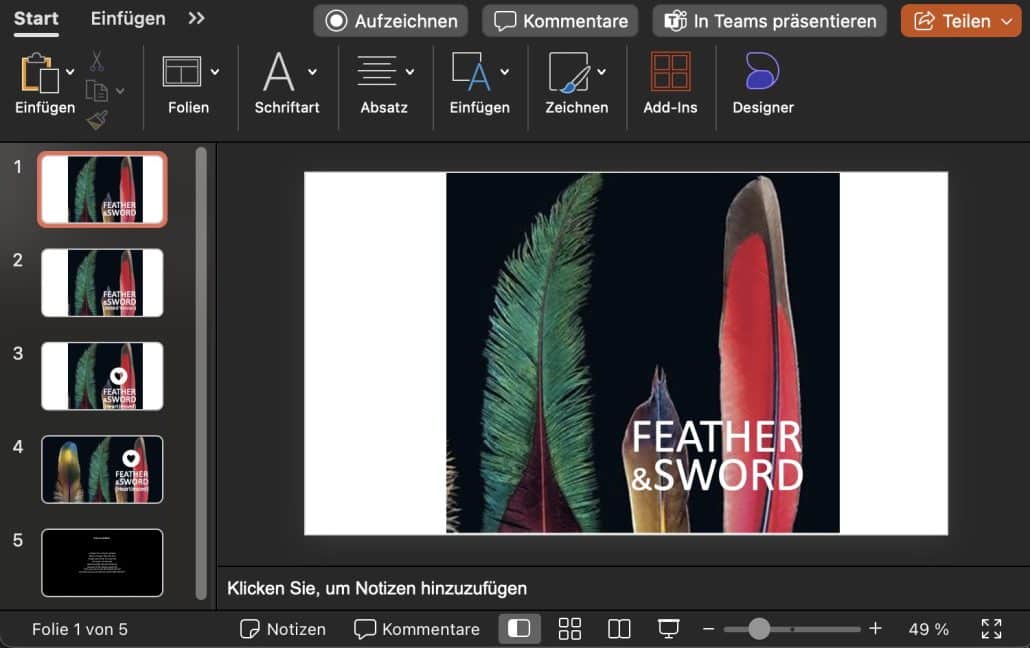
Task: Toggle the Notizen notes pane
Action: click(x=283, y=629)
